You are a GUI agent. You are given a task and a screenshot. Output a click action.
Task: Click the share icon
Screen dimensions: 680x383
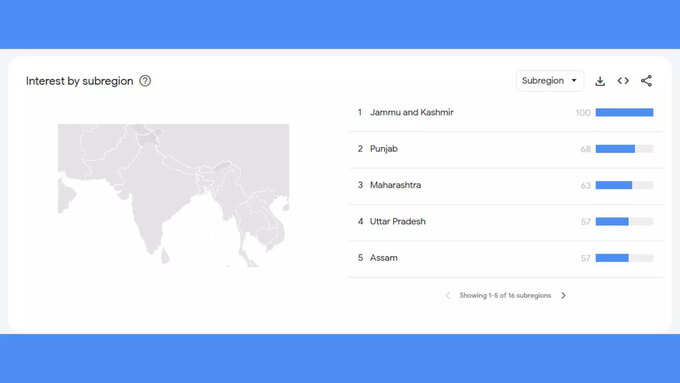click(646, 81)
